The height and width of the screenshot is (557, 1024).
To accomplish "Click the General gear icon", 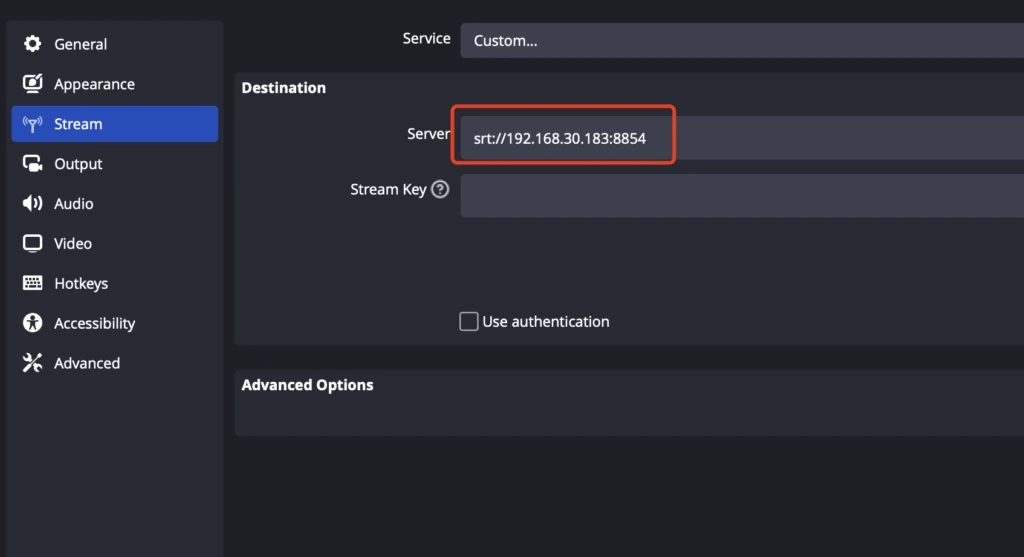I will tap(33, 44).
